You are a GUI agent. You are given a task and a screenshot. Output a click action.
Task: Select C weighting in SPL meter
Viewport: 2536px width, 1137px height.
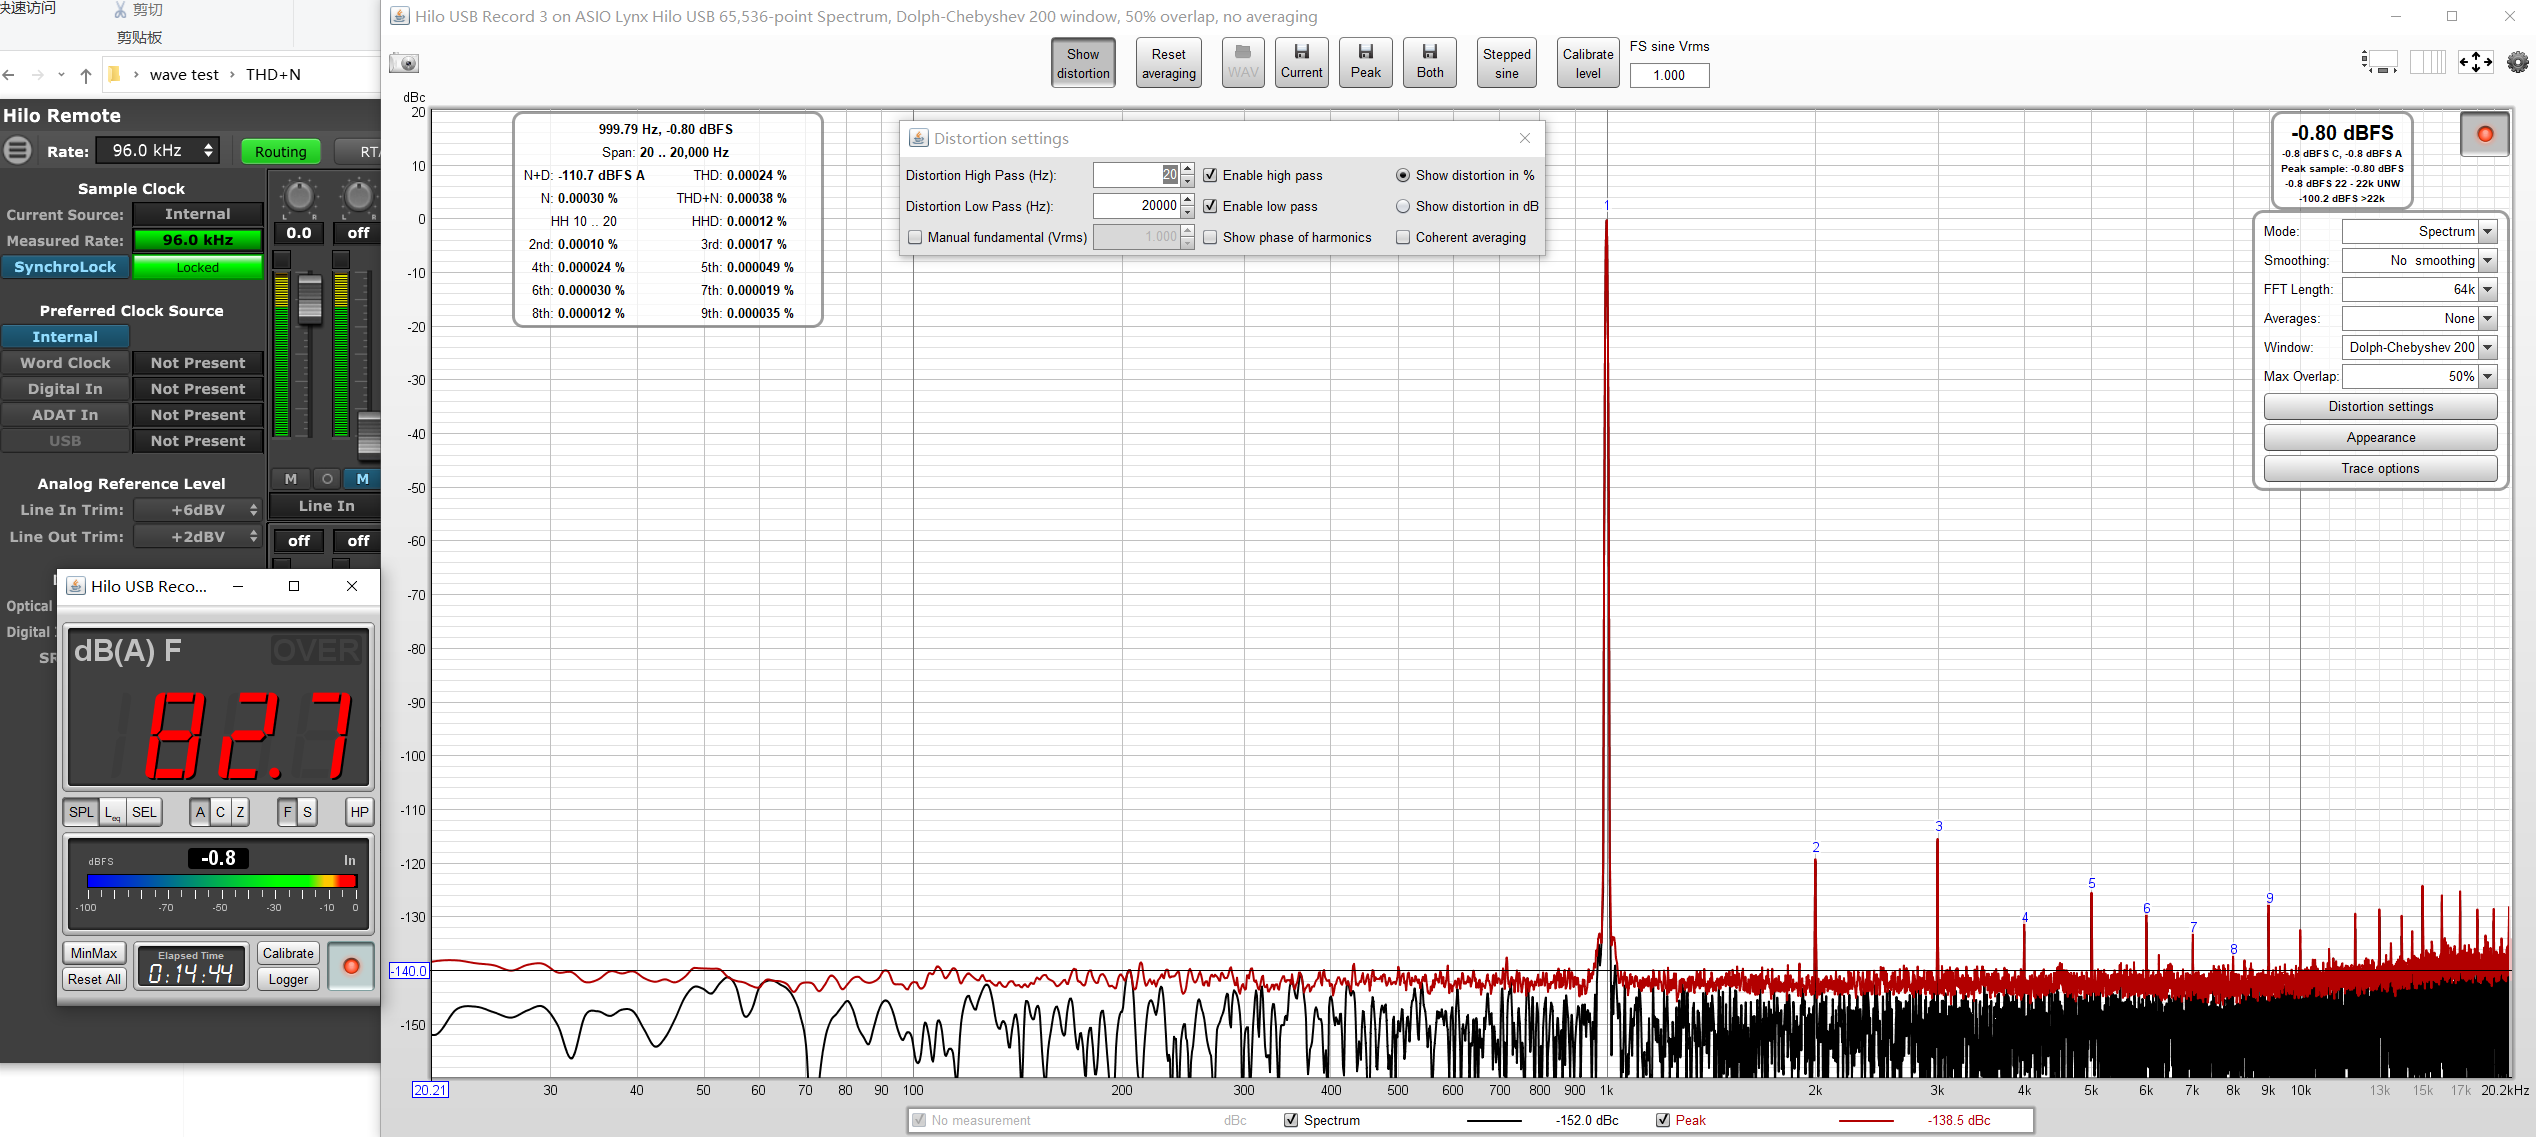(x=220, y=812)
